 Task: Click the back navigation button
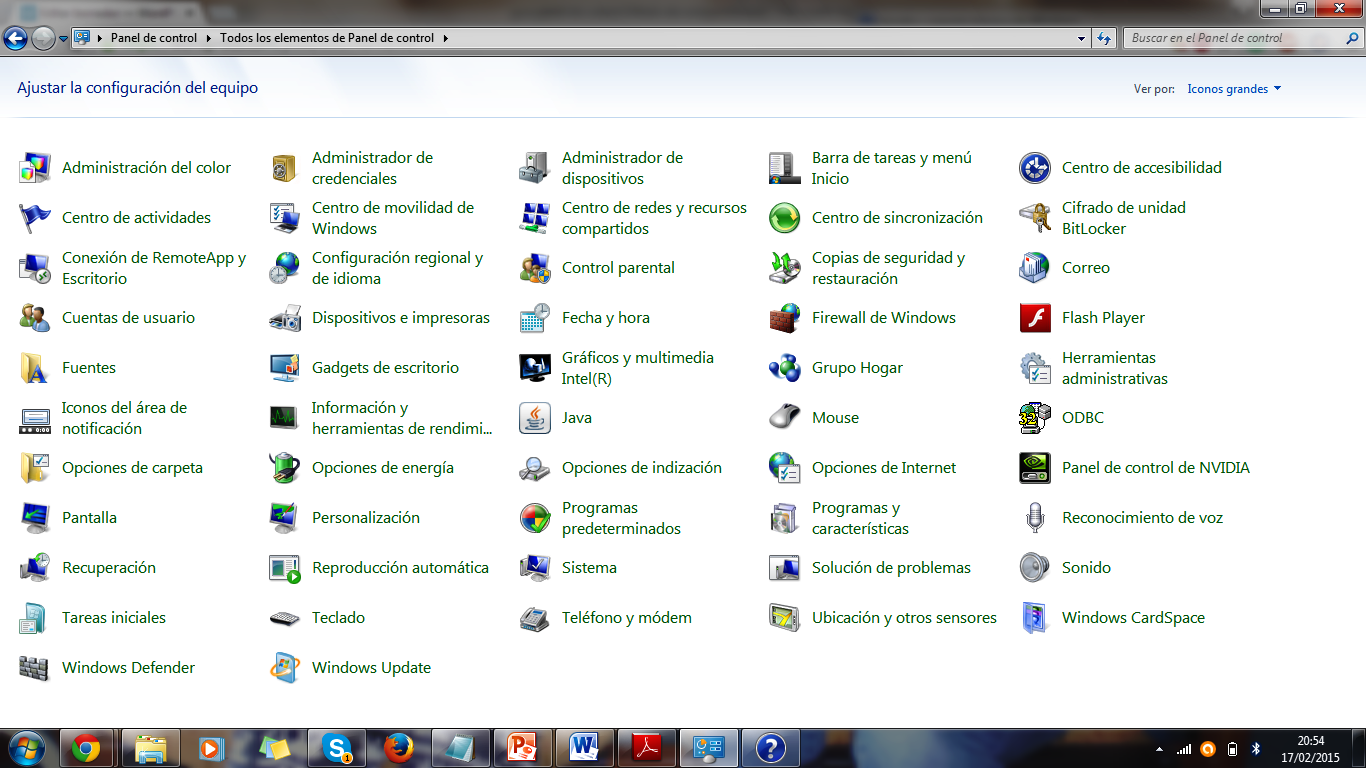click(x=17, y=38)
